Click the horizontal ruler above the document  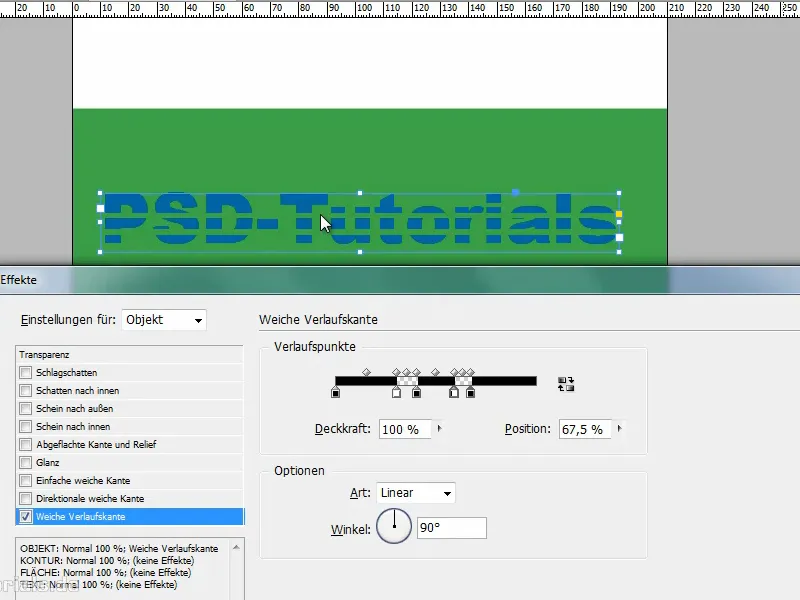(400, 9)
